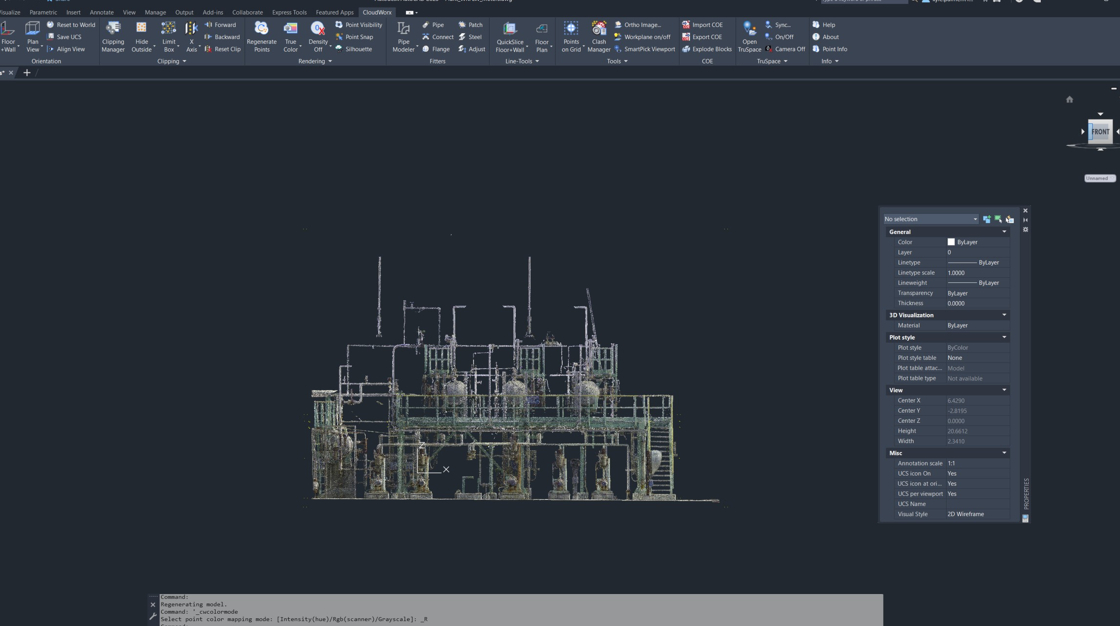Click Reset Clip

pyautogui.click(x=222, y=49)
